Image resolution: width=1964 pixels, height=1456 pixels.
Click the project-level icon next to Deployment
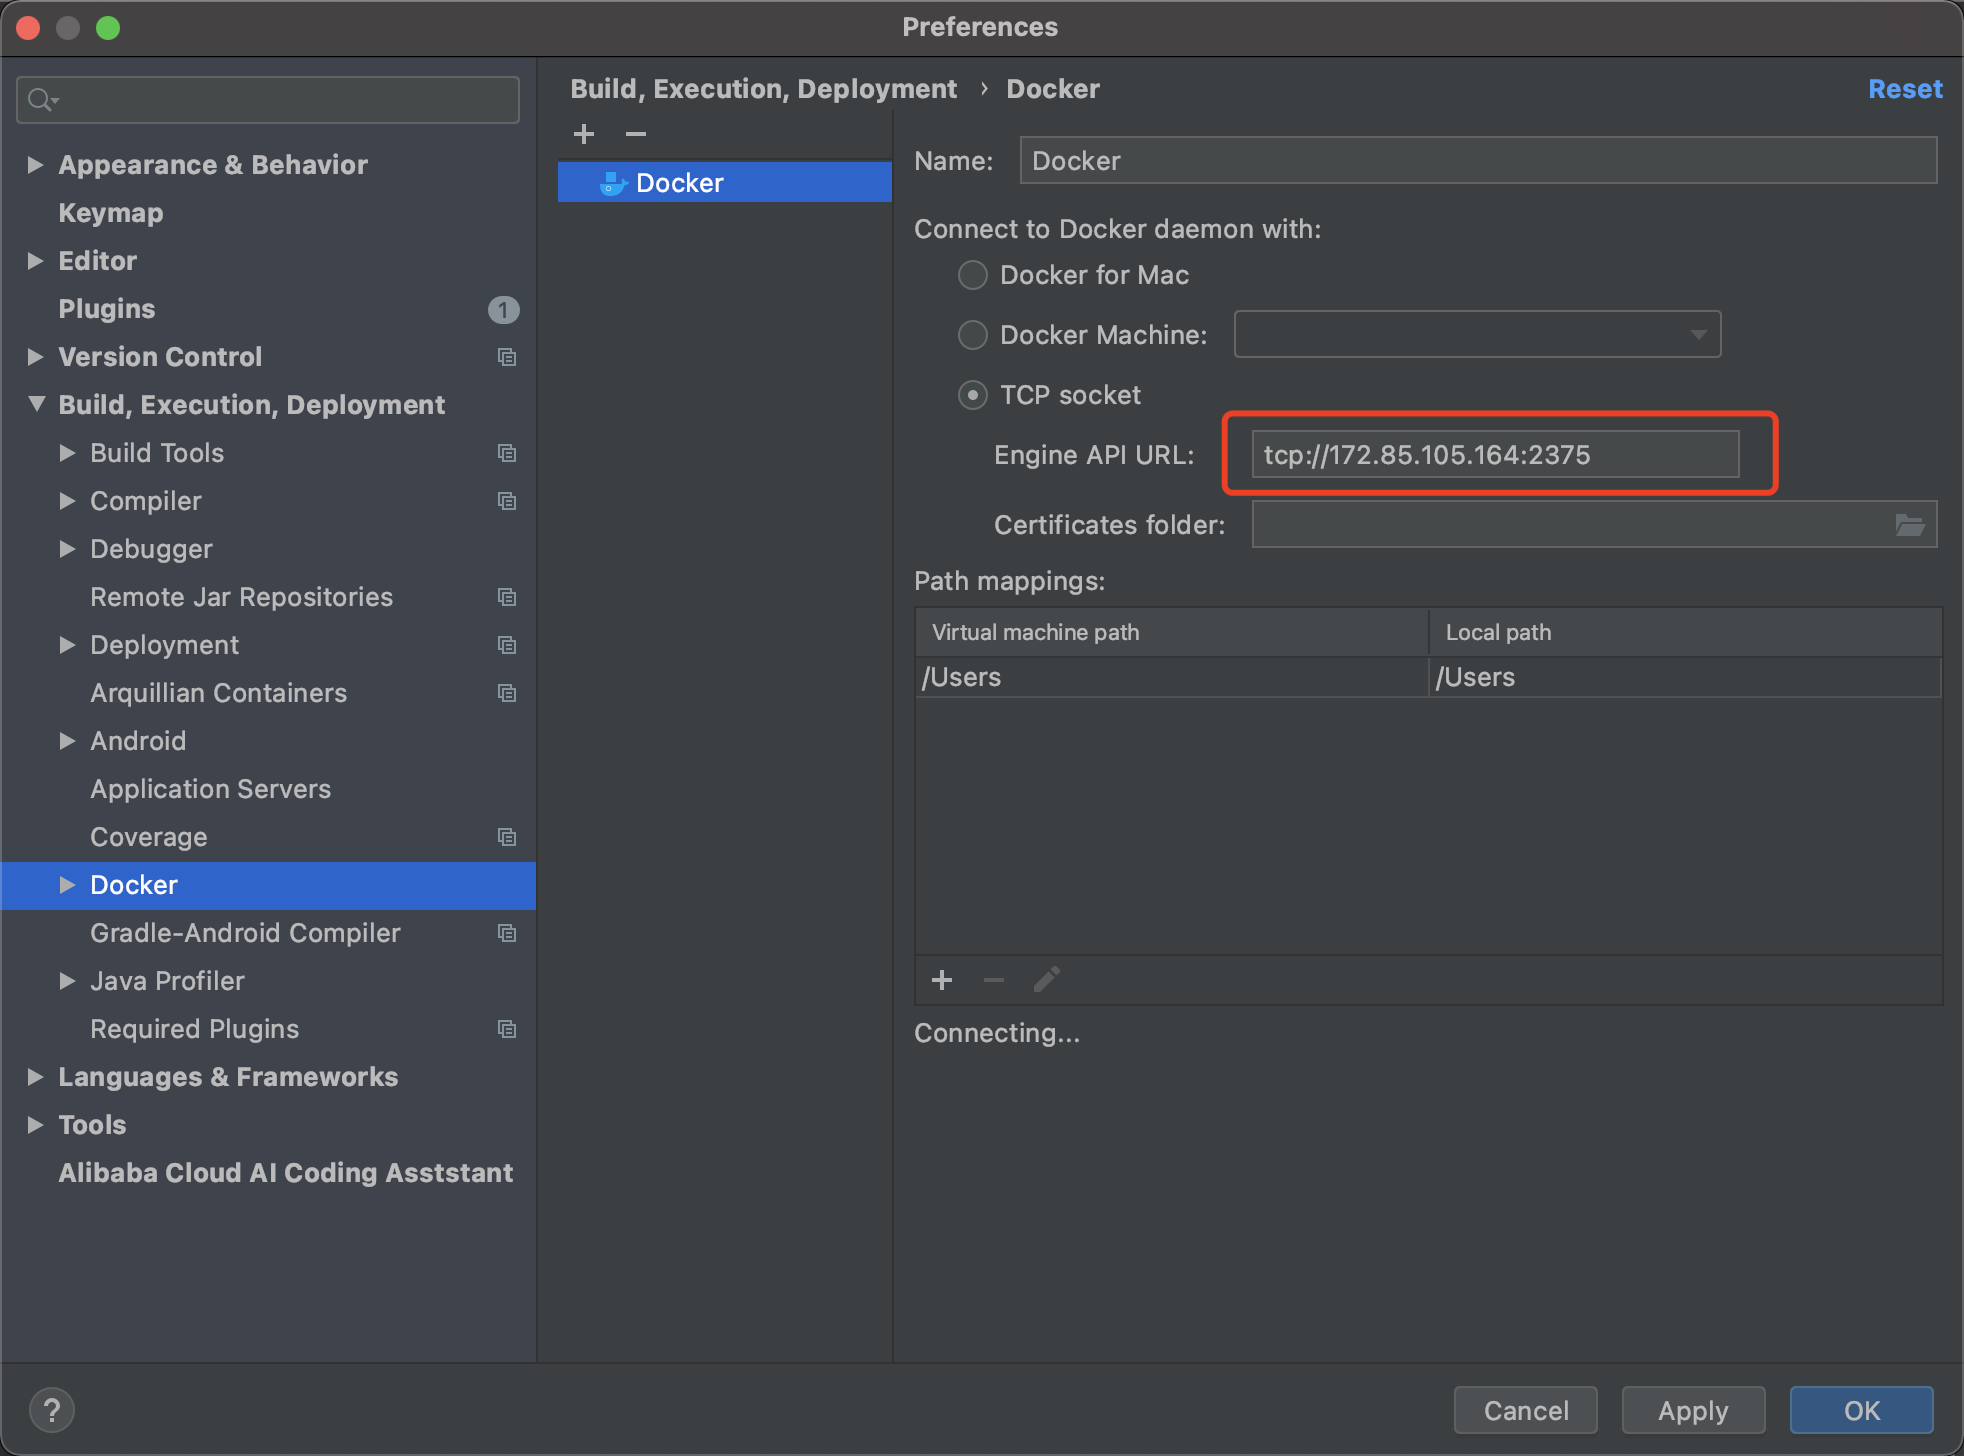coord(507,645)
